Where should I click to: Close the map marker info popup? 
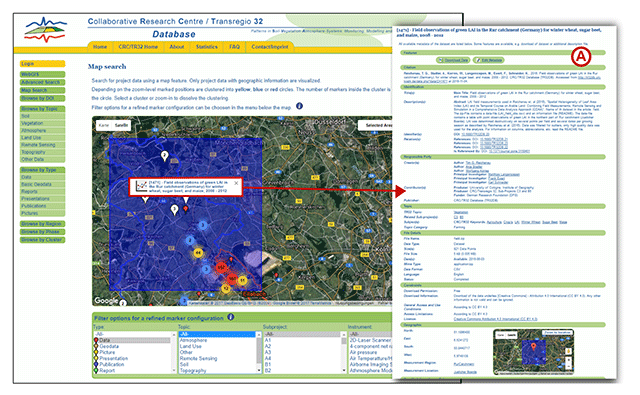click(236, 183)
